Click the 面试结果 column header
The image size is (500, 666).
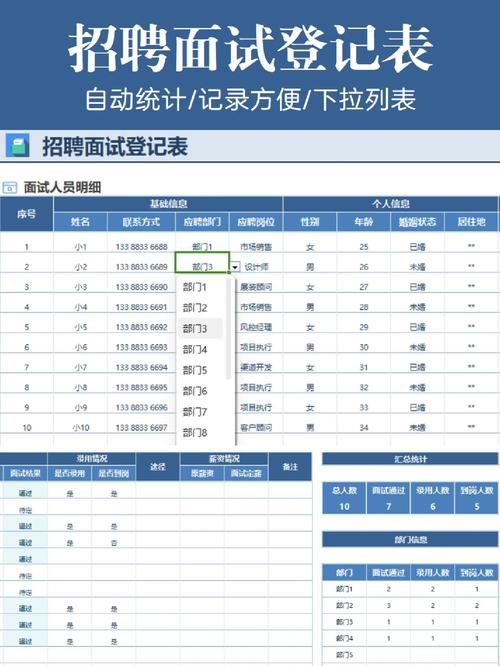25,474
